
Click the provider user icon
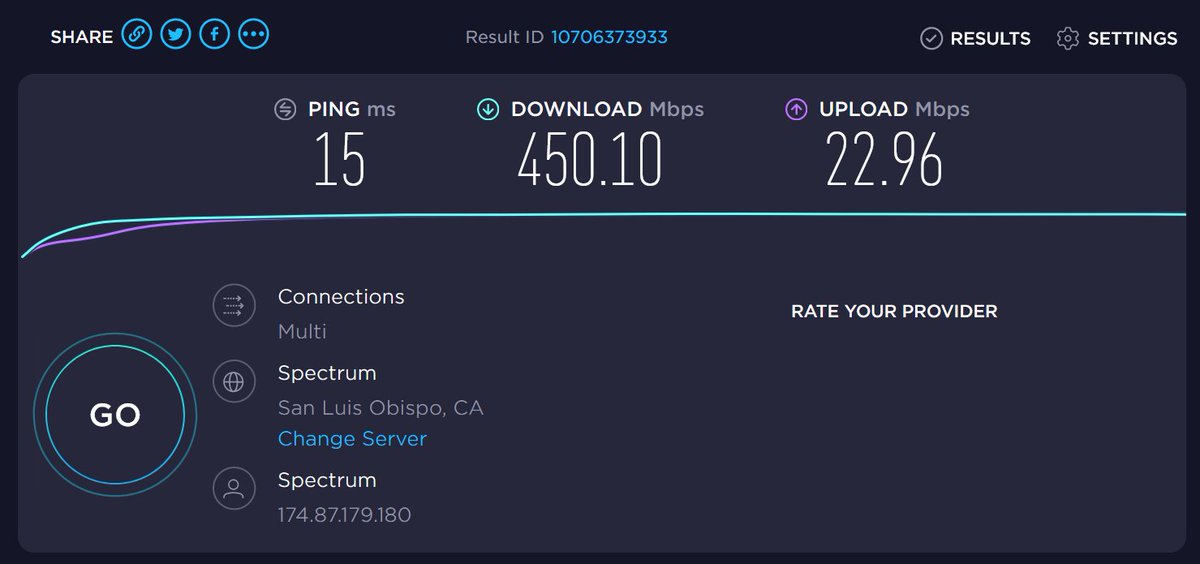[x=234, y=488]
